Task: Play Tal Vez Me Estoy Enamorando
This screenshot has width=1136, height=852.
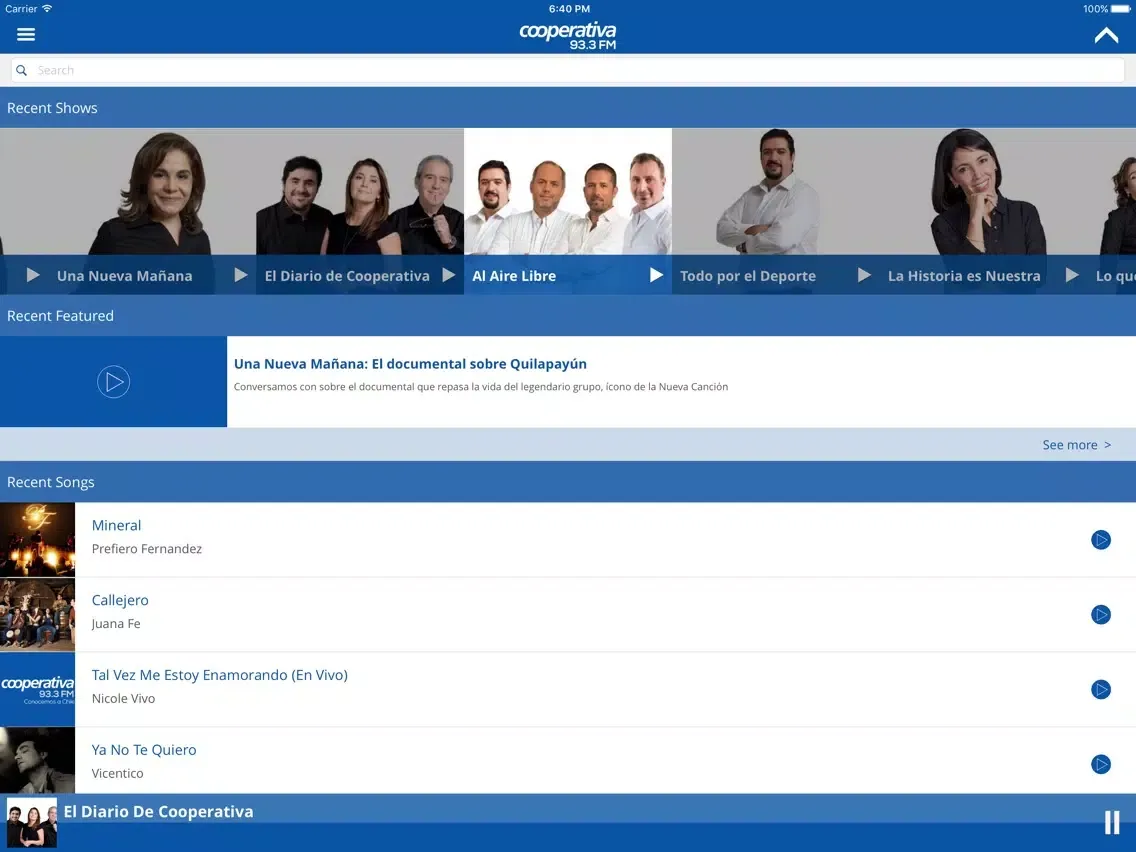Action: coord(1100,689)
